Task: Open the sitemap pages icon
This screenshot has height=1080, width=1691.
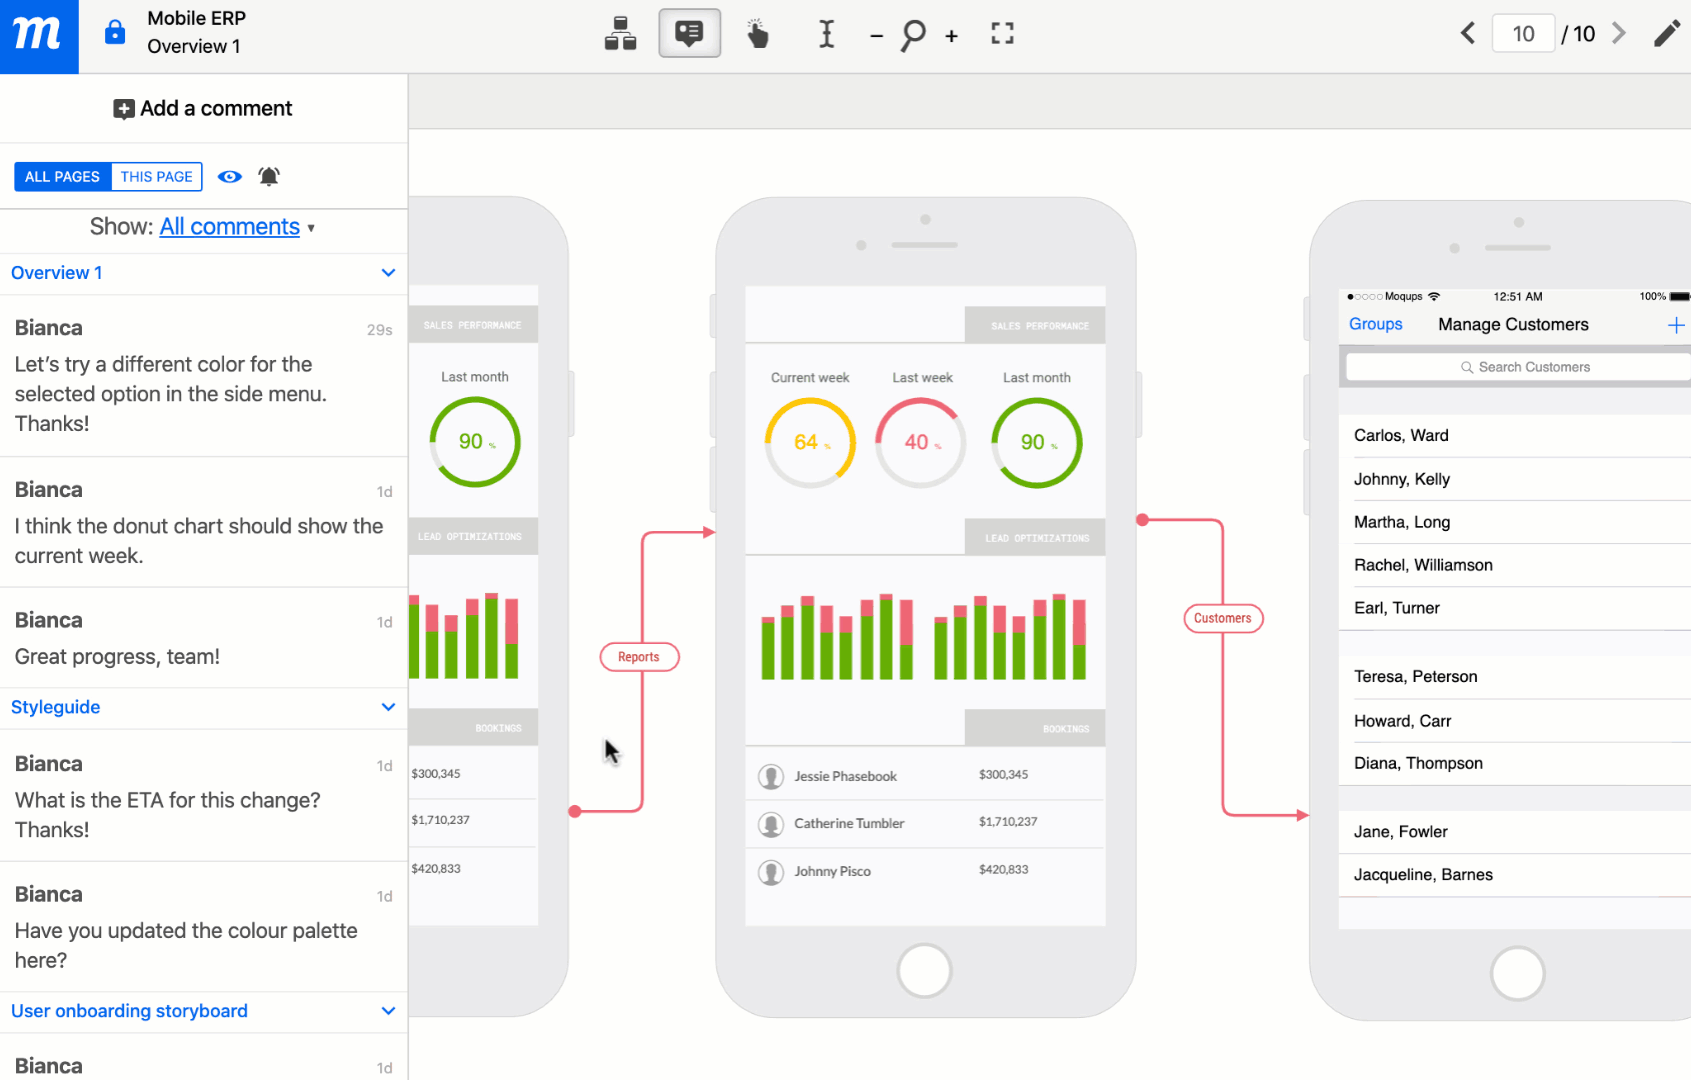Action: coord(620,34)
